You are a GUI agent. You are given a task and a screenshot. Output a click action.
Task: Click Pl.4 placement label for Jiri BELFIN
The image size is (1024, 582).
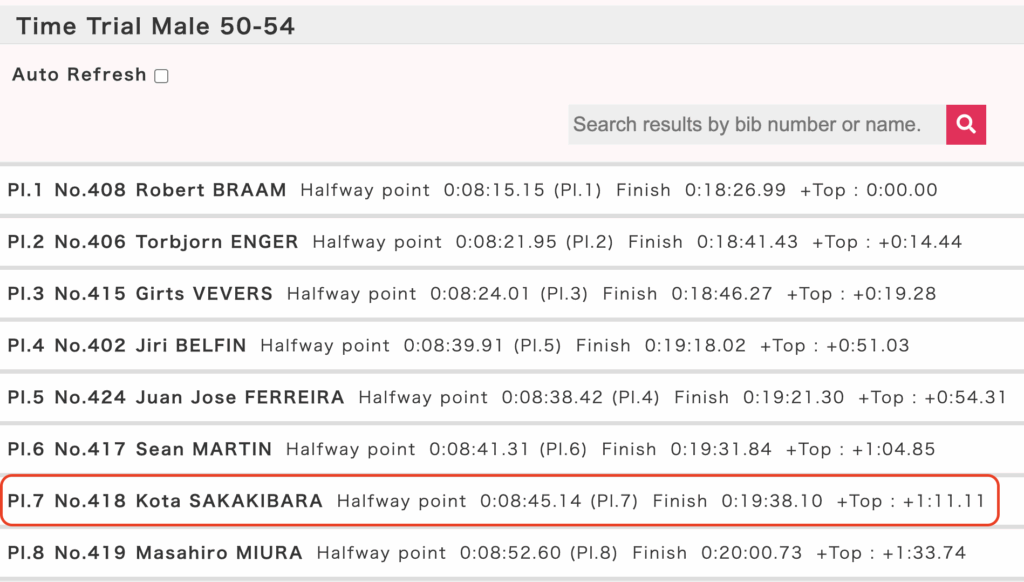coord(26,345)
